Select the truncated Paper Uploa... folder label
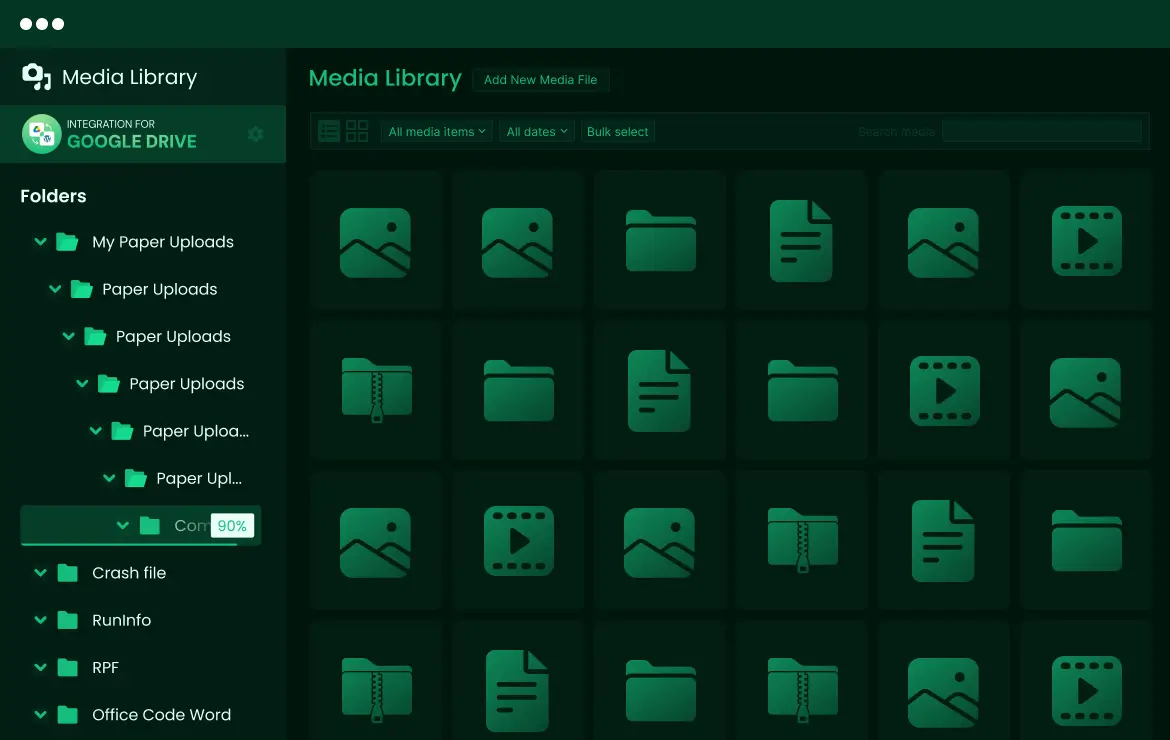 (195, 431)
